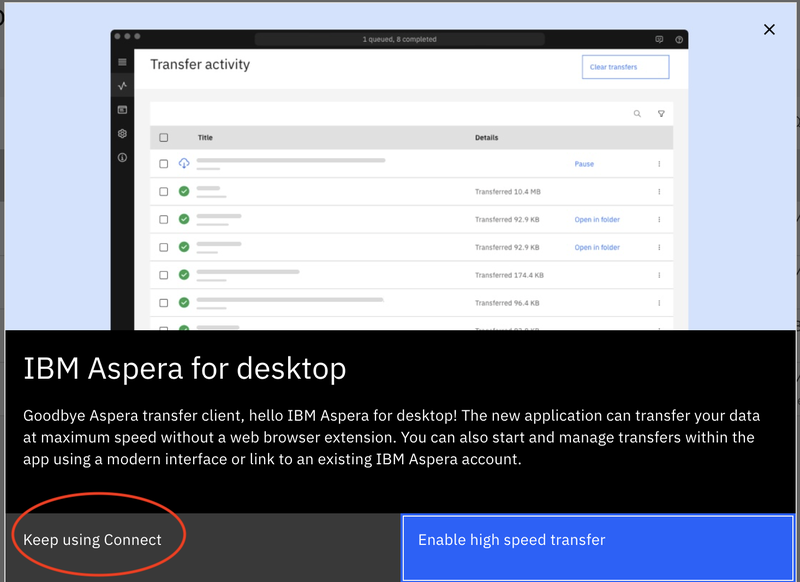The height and width of the screenshot is (582, 800).
Task: Click the 'IBM Aspera for desktop' heading
Action: pos(185,369)
